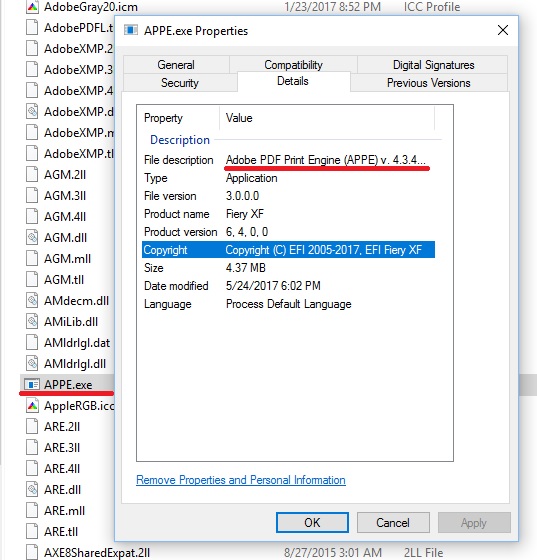Screen dimensions: 537x560
Task: Select the ARE.3ll file
Action: 62,448
